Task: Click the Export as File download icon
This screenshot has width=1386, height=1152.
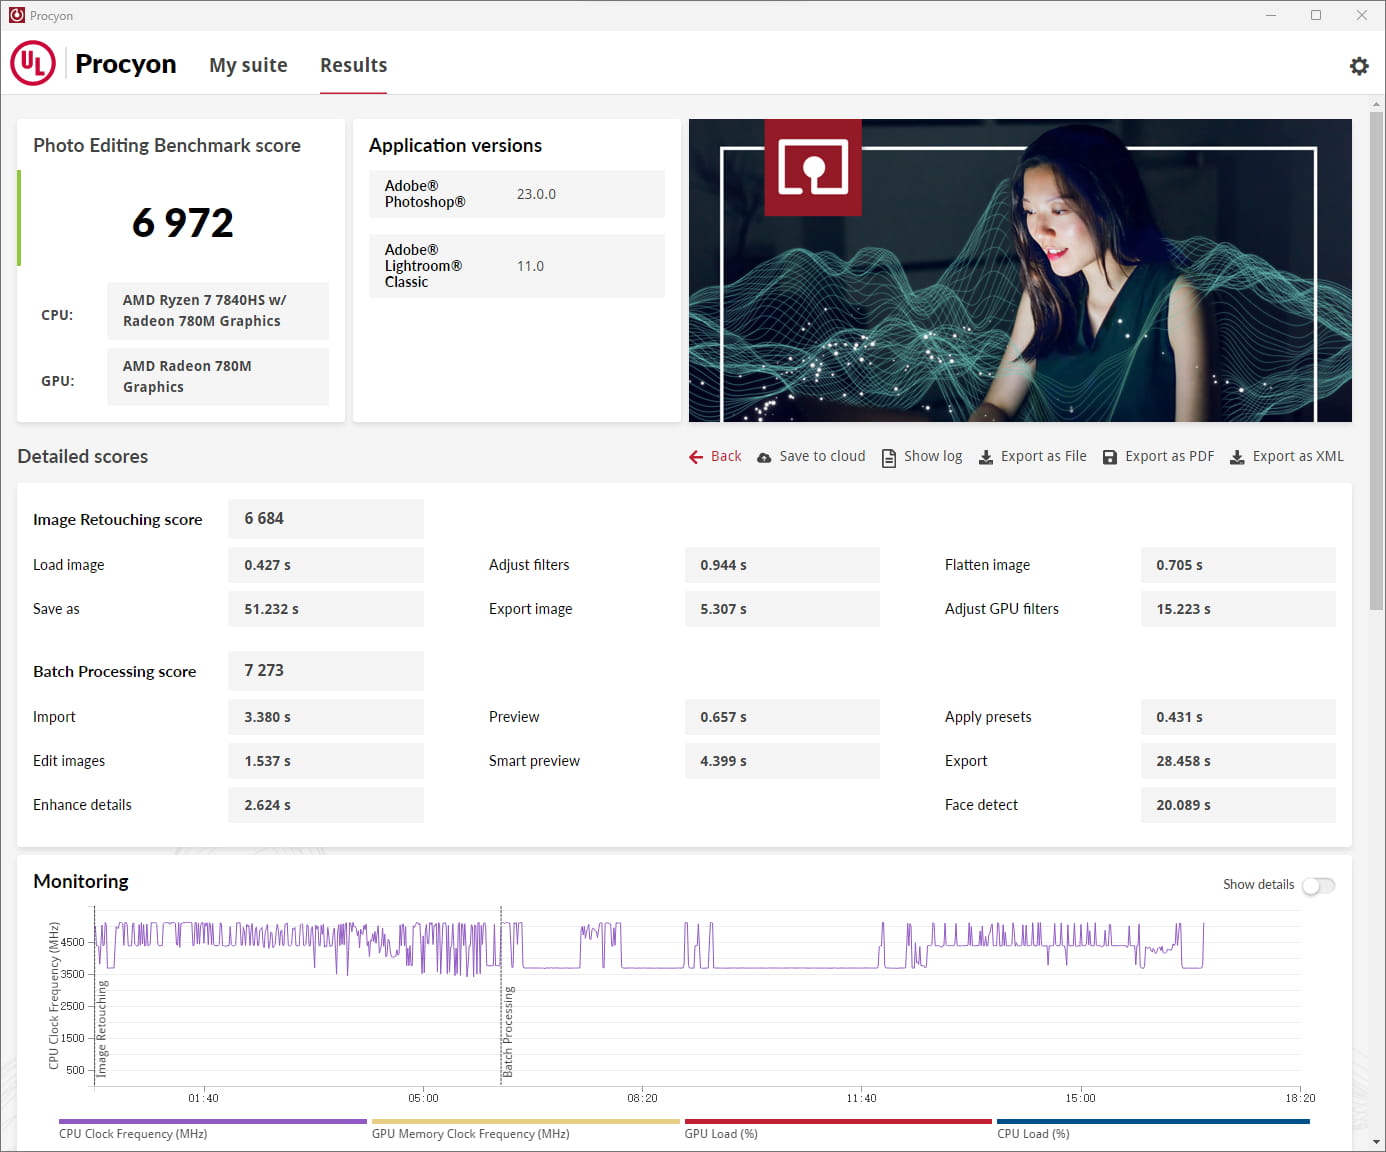Action: coord(986,457)
